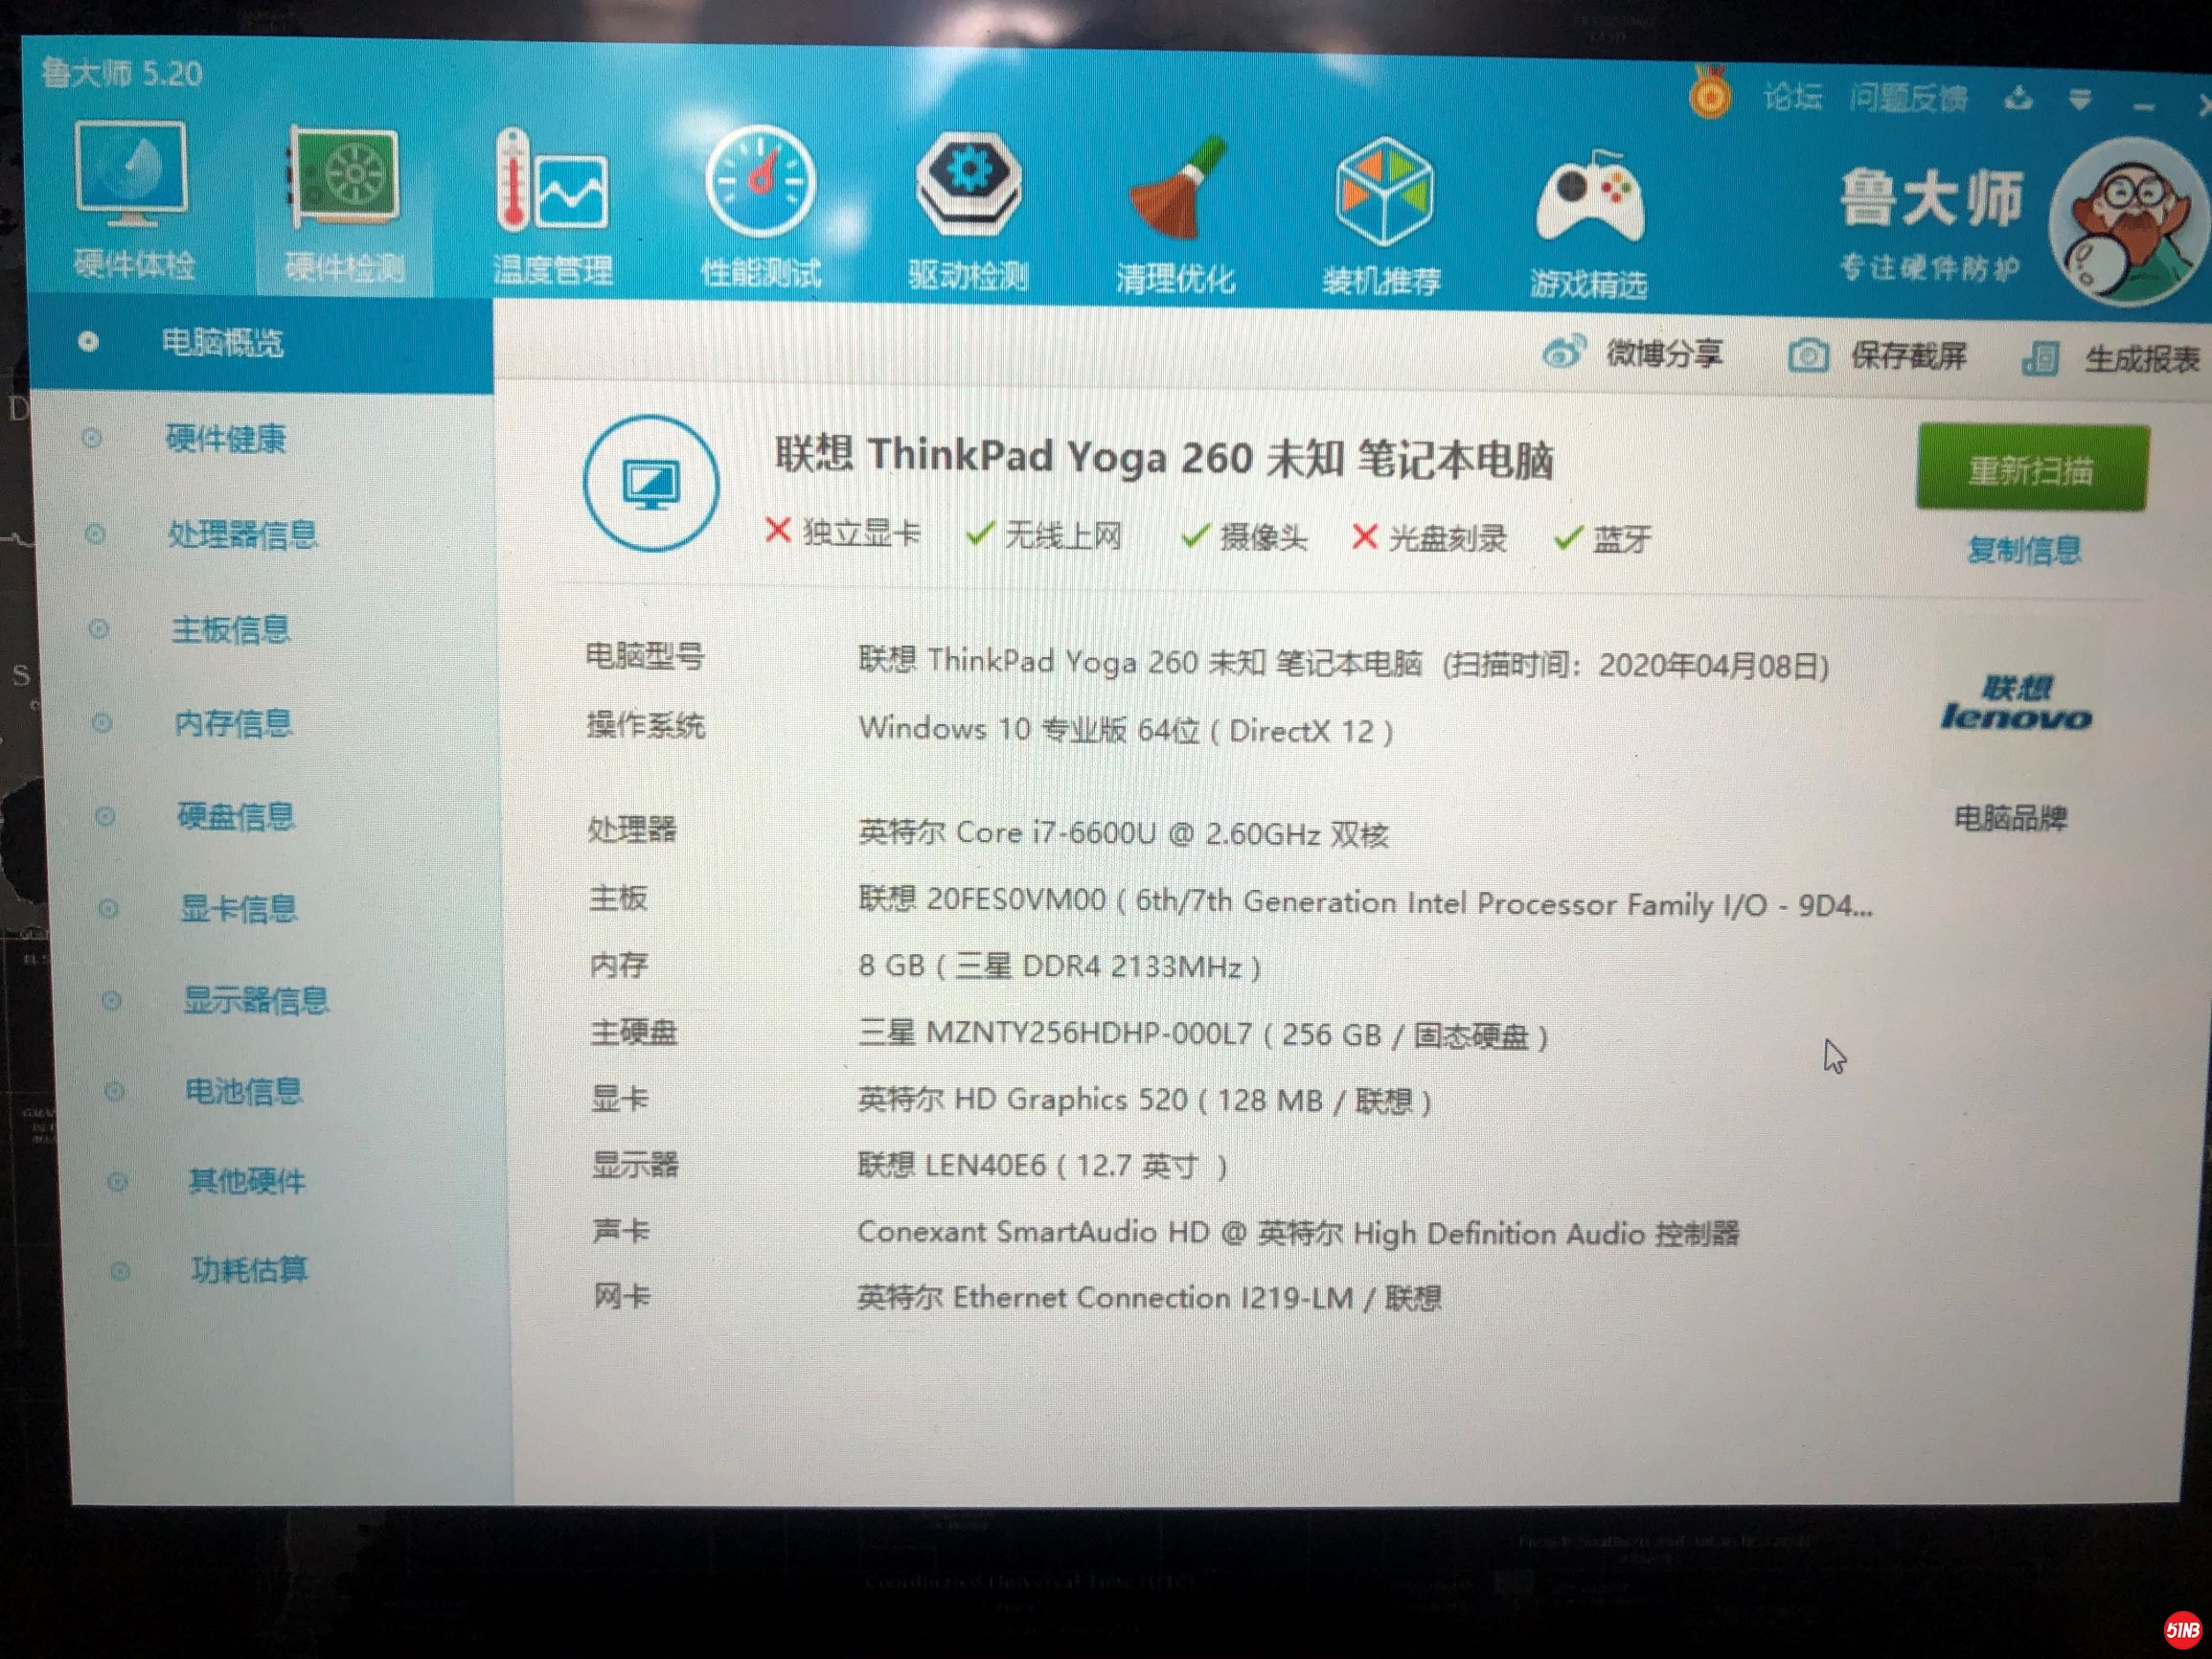
Task: Open the title bar dropdown arrow menu
Action: click(2080, 100)
